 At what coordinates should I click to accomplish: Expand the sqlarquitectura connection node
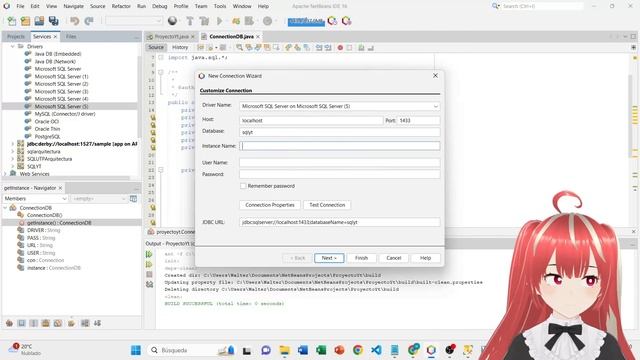pos(12,151)
